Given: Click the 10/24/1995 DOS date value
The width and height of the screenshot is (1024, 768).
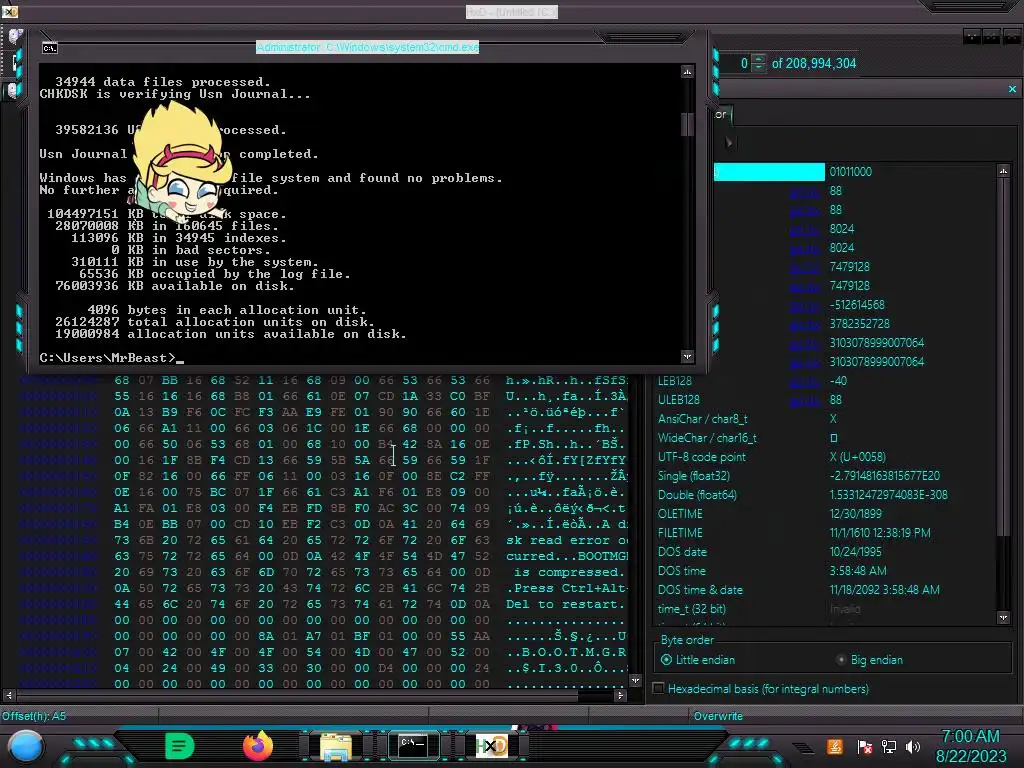Looking at the screenshot, I should tap(855, 552).
